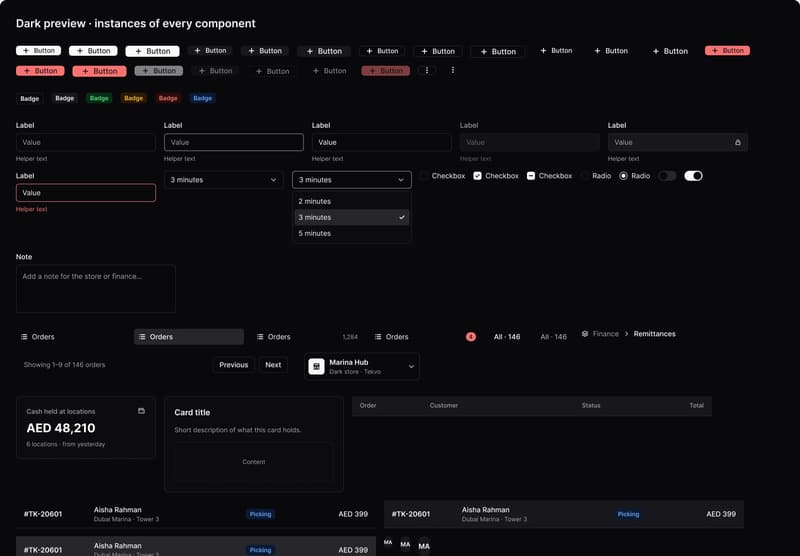Click the lock icon in the Value field

tap(738, 142)
